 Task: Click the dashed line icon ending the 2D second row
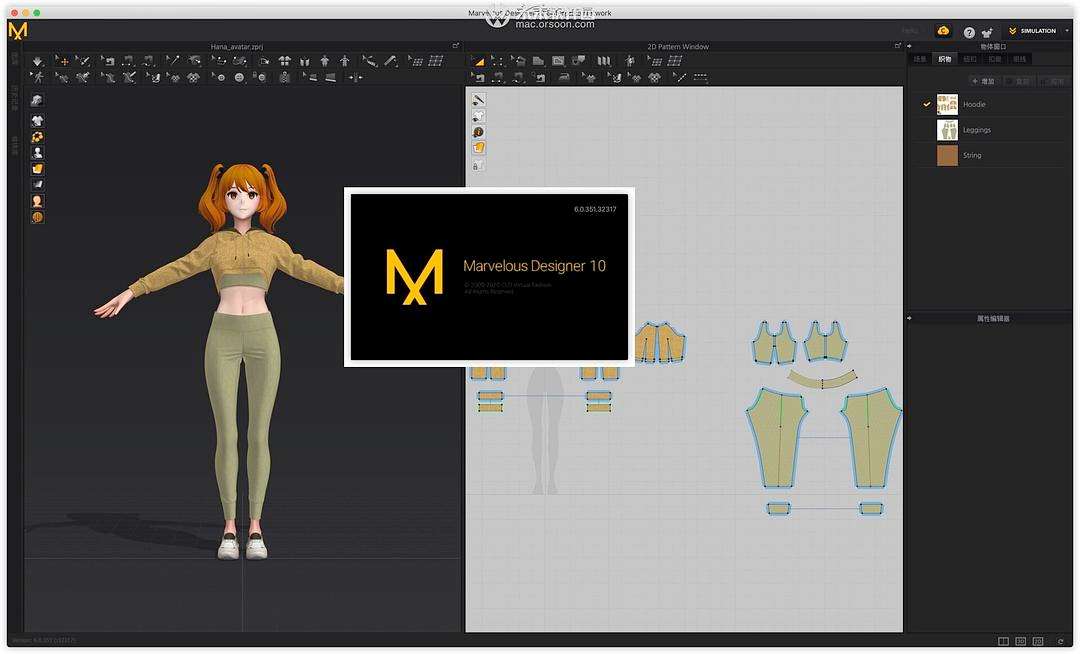[700, 77]
